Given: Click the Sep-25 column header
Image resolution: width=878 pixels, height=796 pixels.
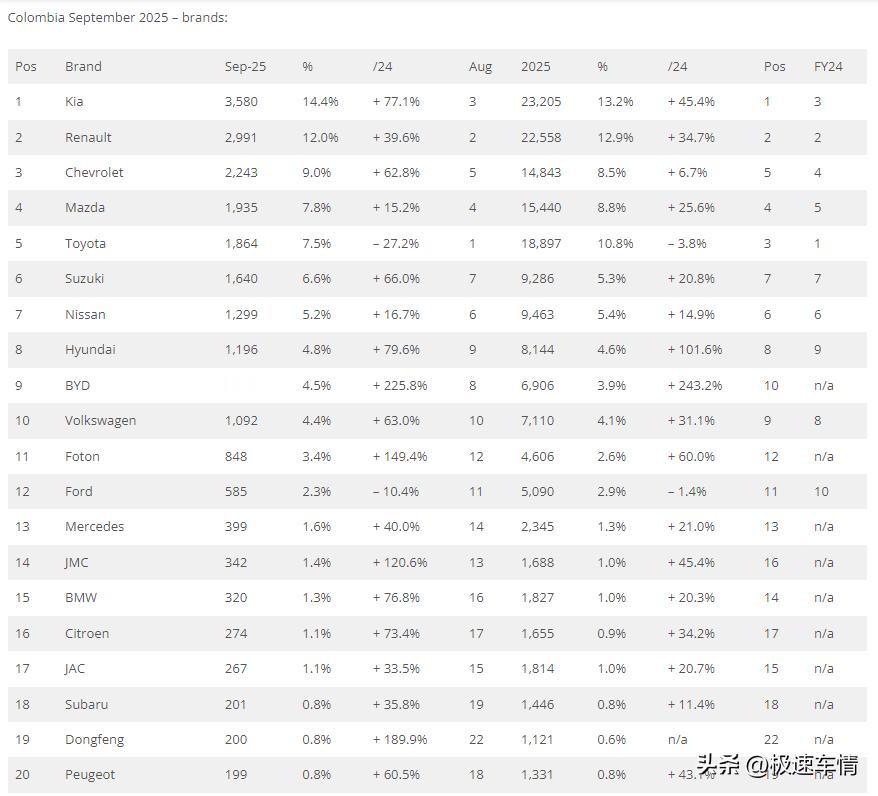Looking at the screenshot, I should point(245,67).
